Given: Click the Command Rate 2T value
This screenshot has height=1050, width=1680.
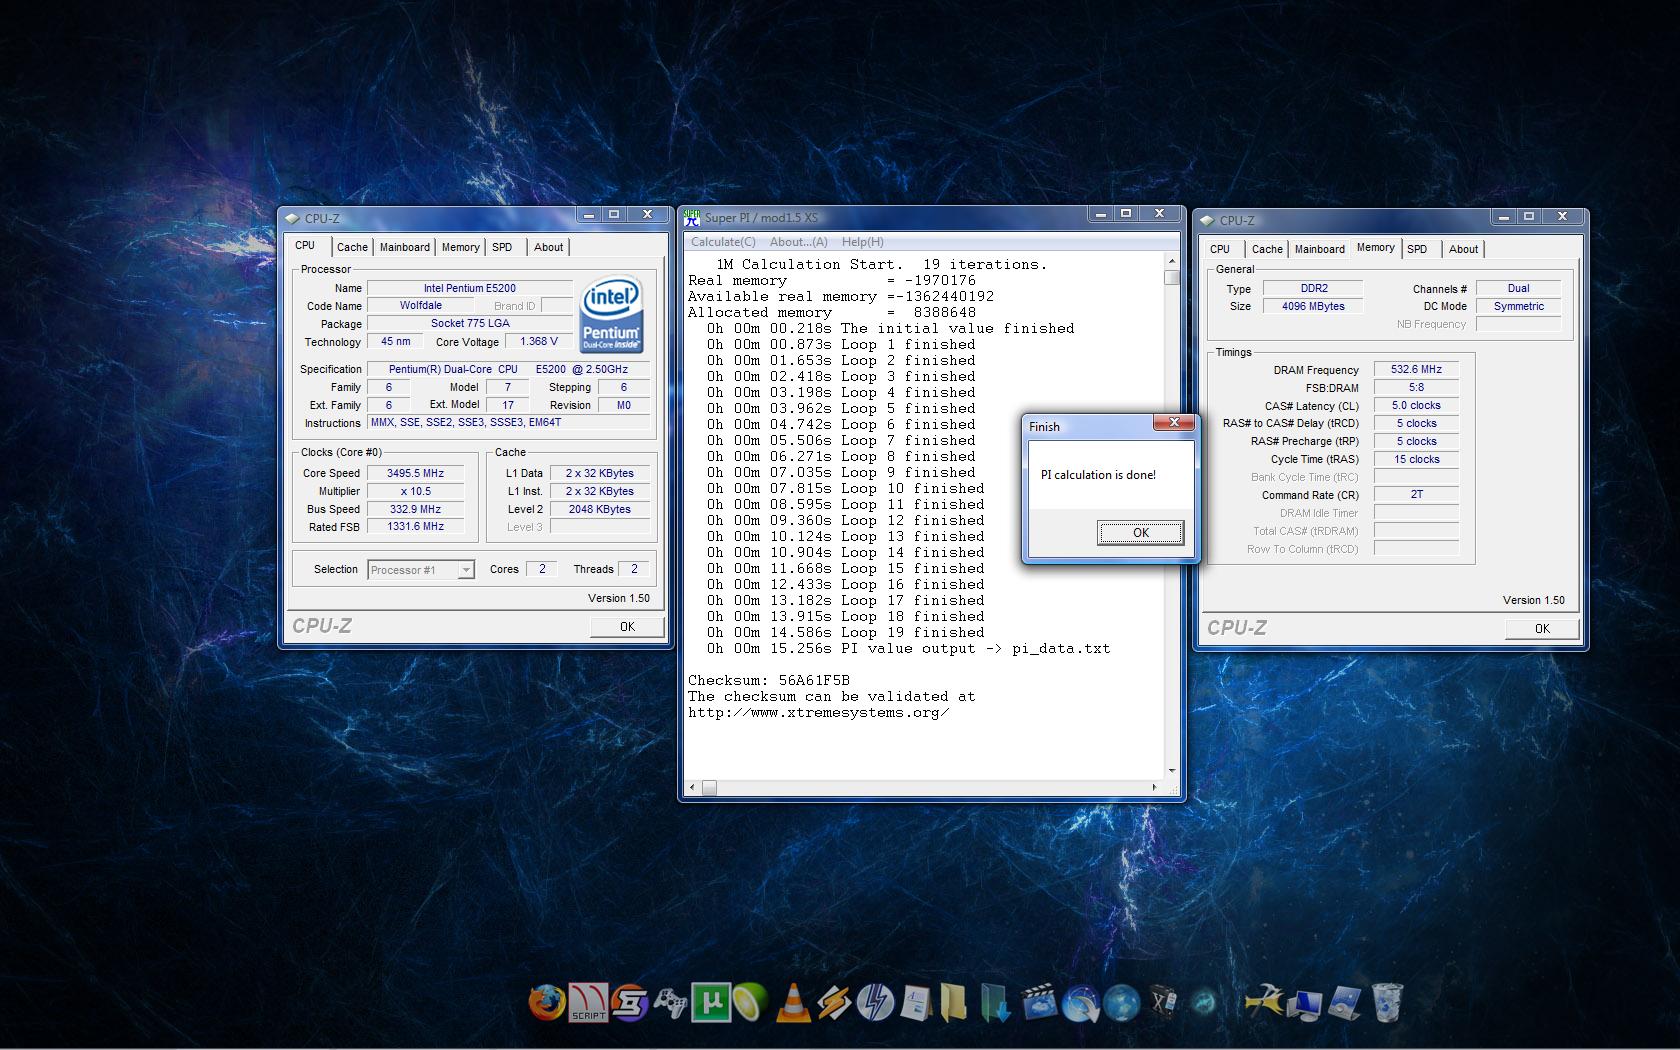Looking at the screenshot, I should click(x=1416, y=495).
